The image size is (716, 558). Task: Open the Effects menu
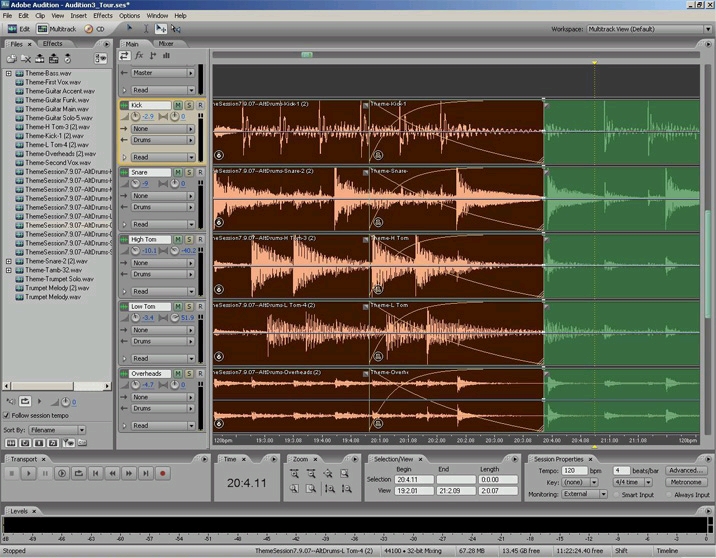pos(103,16)
